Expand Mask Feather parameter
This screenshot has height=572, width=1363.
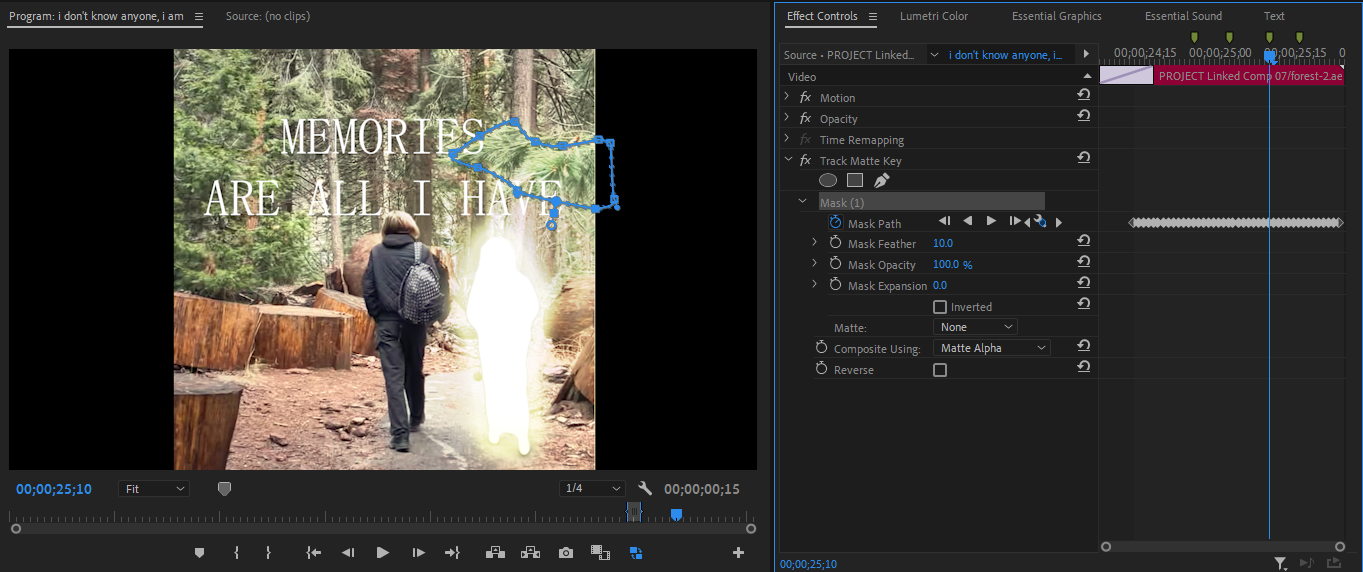(815, 243)
